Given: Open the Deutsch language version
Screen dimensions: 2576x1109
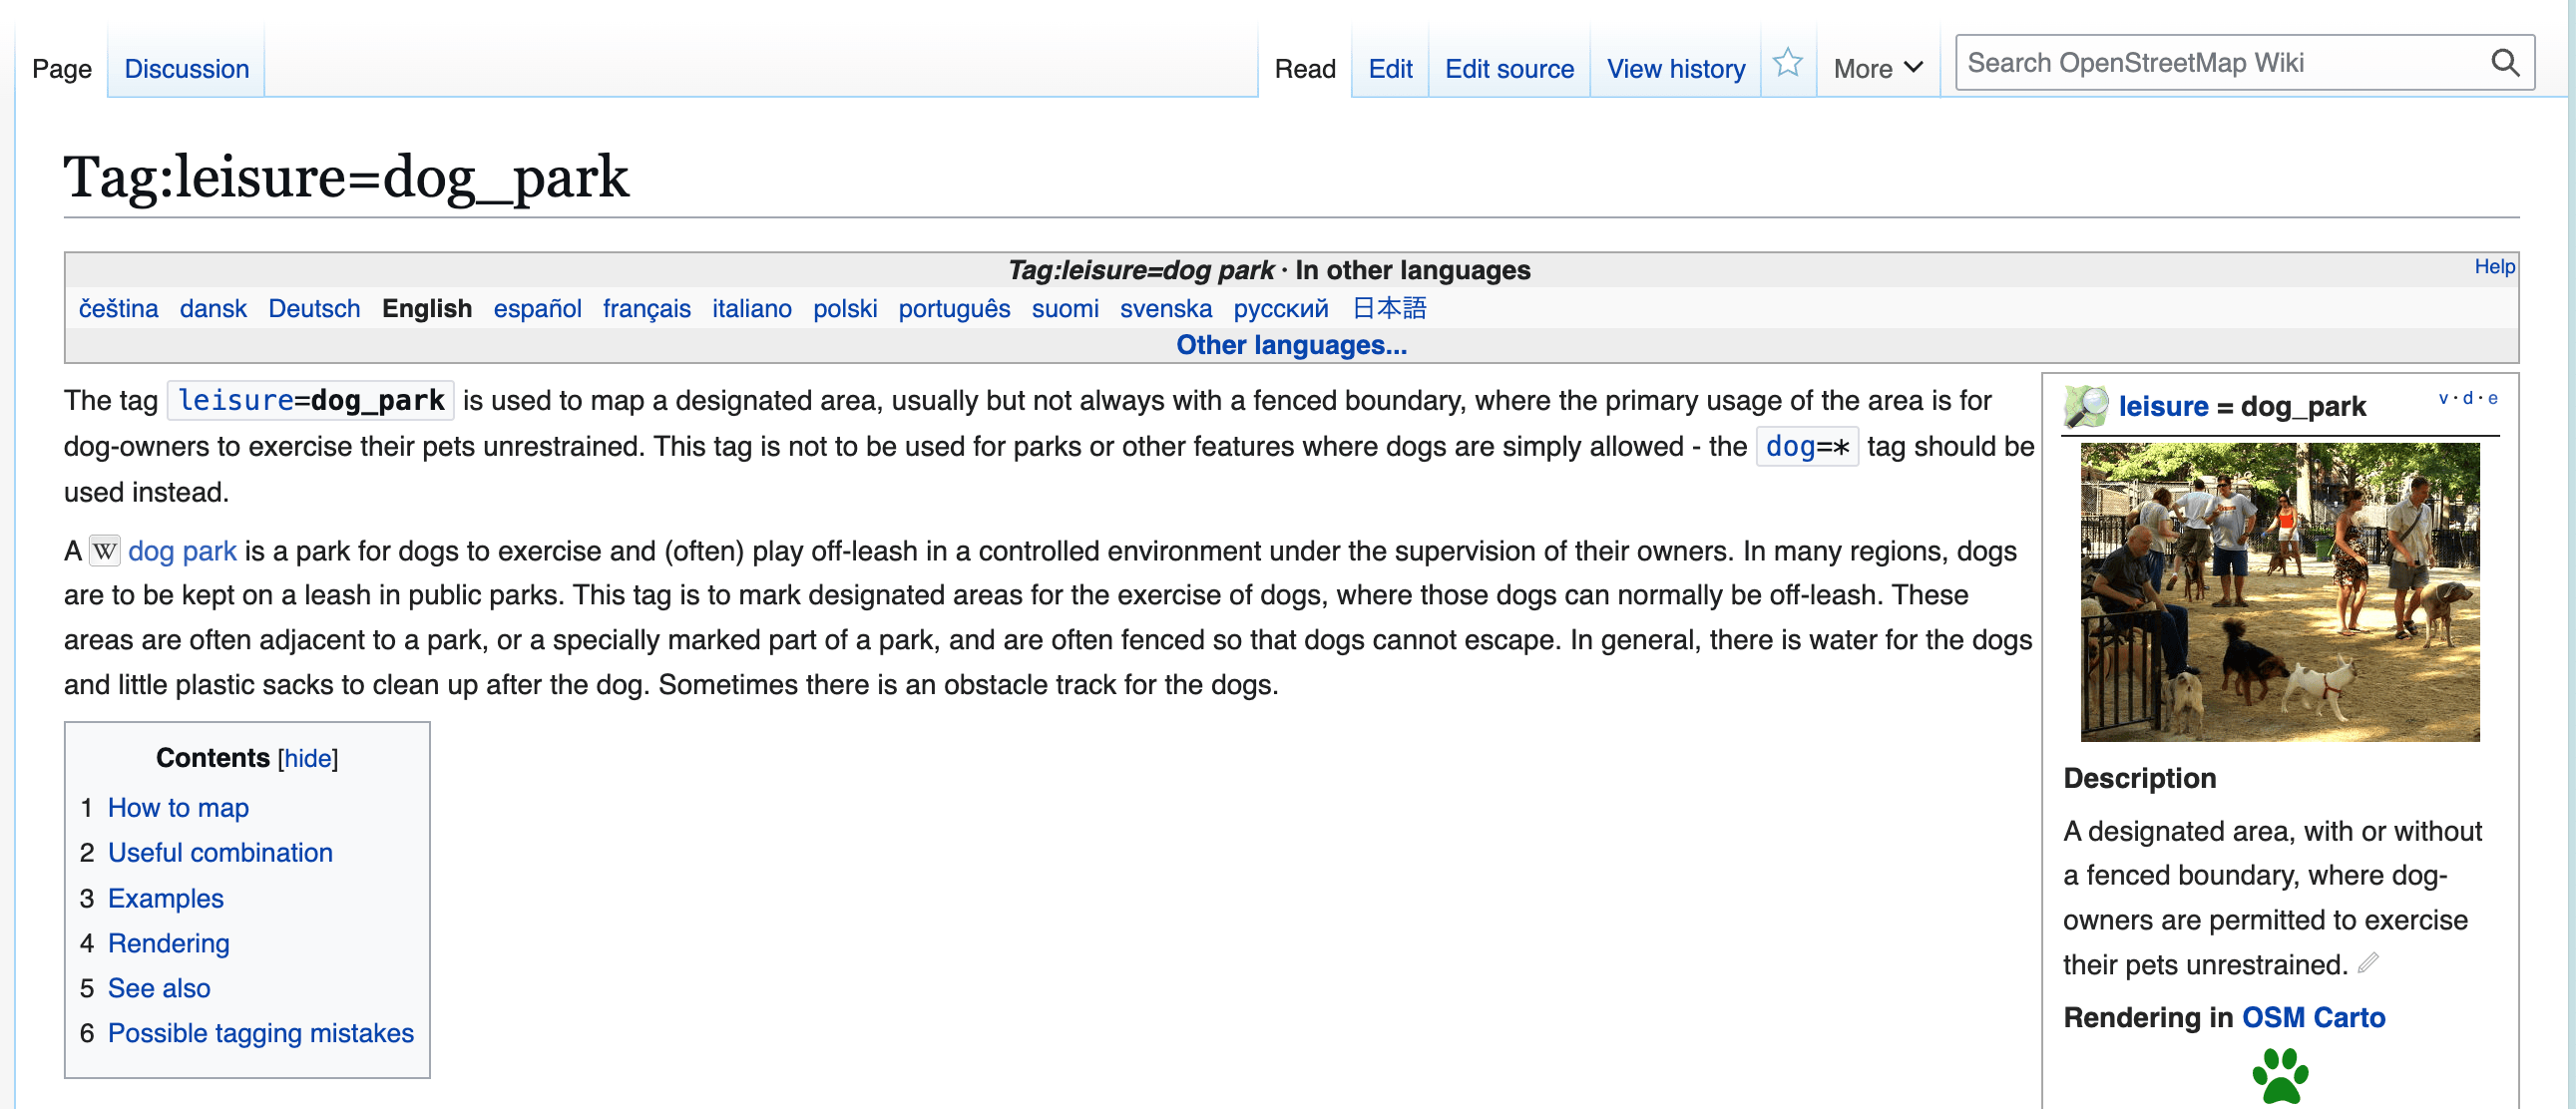Looking at the screenshot, I should [314, 308].
